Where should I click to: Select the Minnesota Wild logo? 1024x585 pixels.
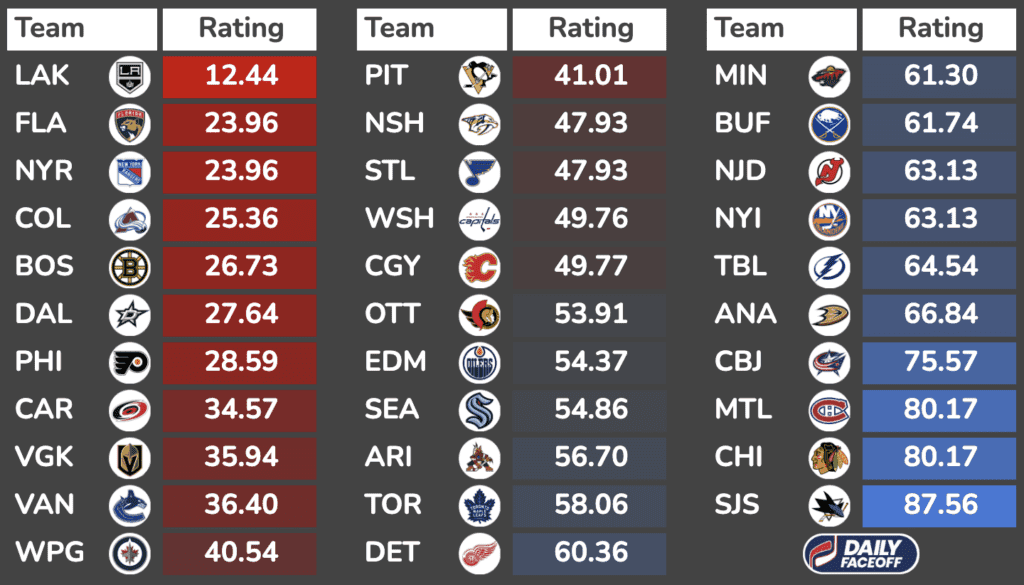829,76
